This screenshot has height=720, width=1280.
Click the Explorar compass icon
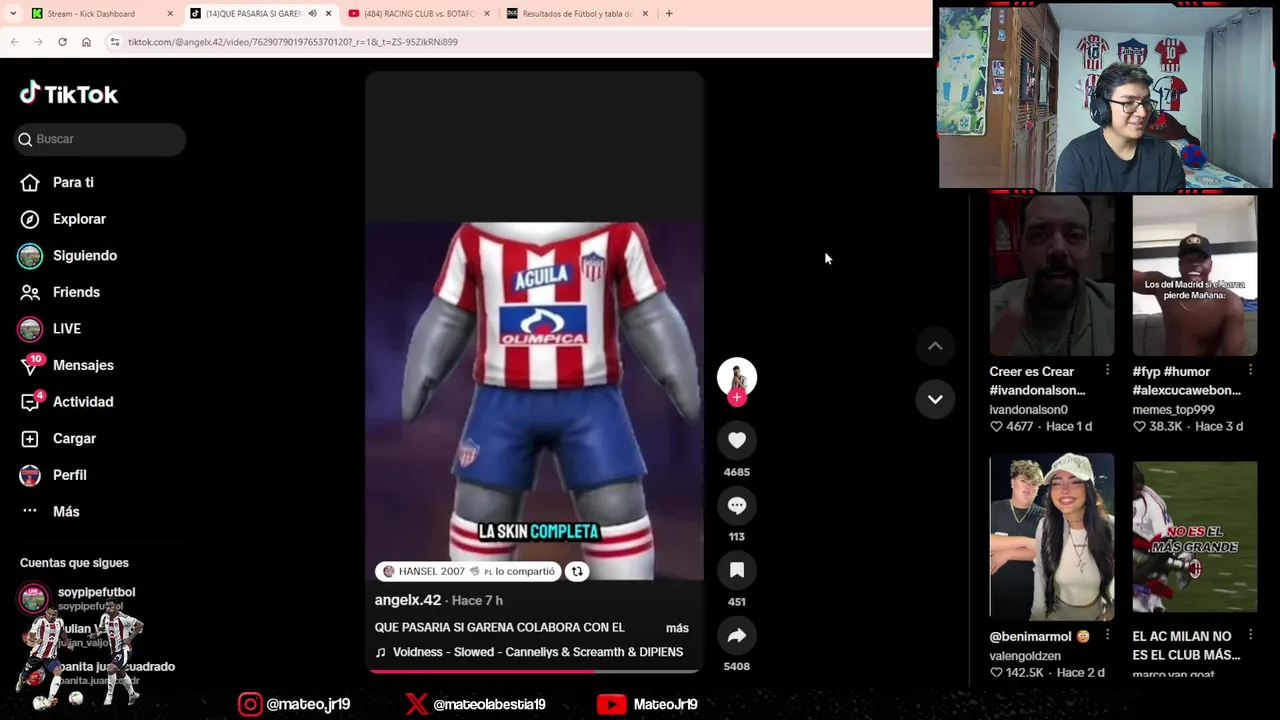[30, 219]
